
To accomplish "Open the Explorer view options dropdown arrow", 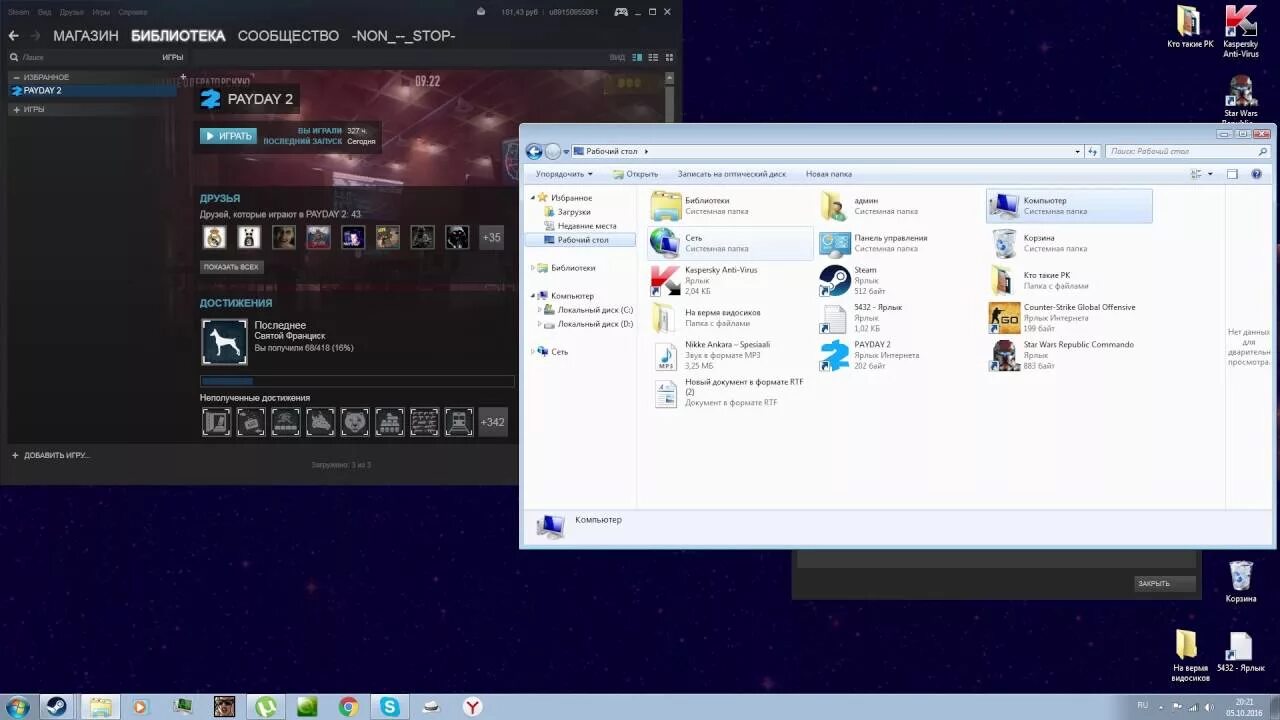I will tap(1210, 174).
